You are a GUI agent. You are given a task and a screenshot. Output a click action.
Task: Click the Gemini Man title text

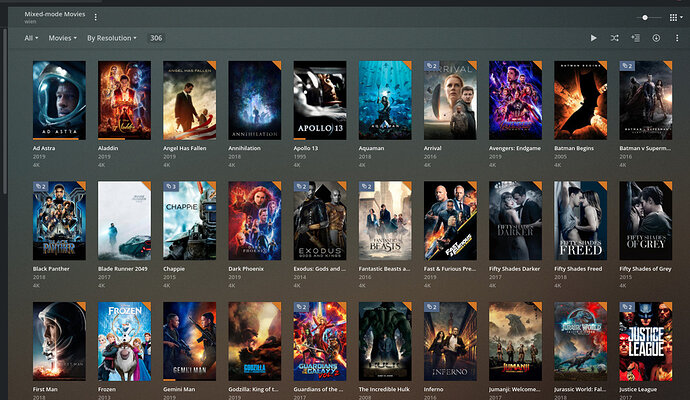coord(179,389)
